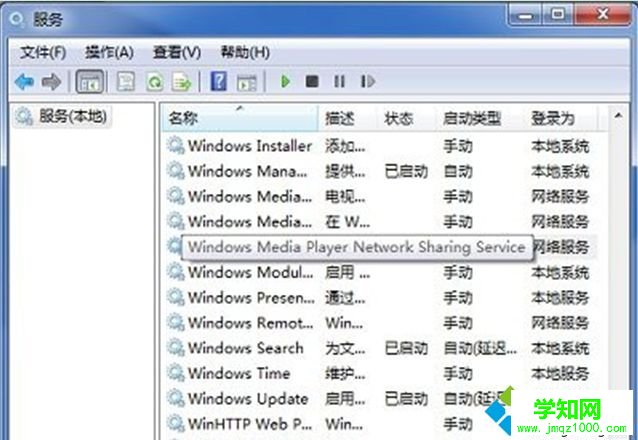The height and width of the screenshot is (440, 638).
Task: Click 自动(延迟... startup type in Windows Search row
Action: [480, 348]
